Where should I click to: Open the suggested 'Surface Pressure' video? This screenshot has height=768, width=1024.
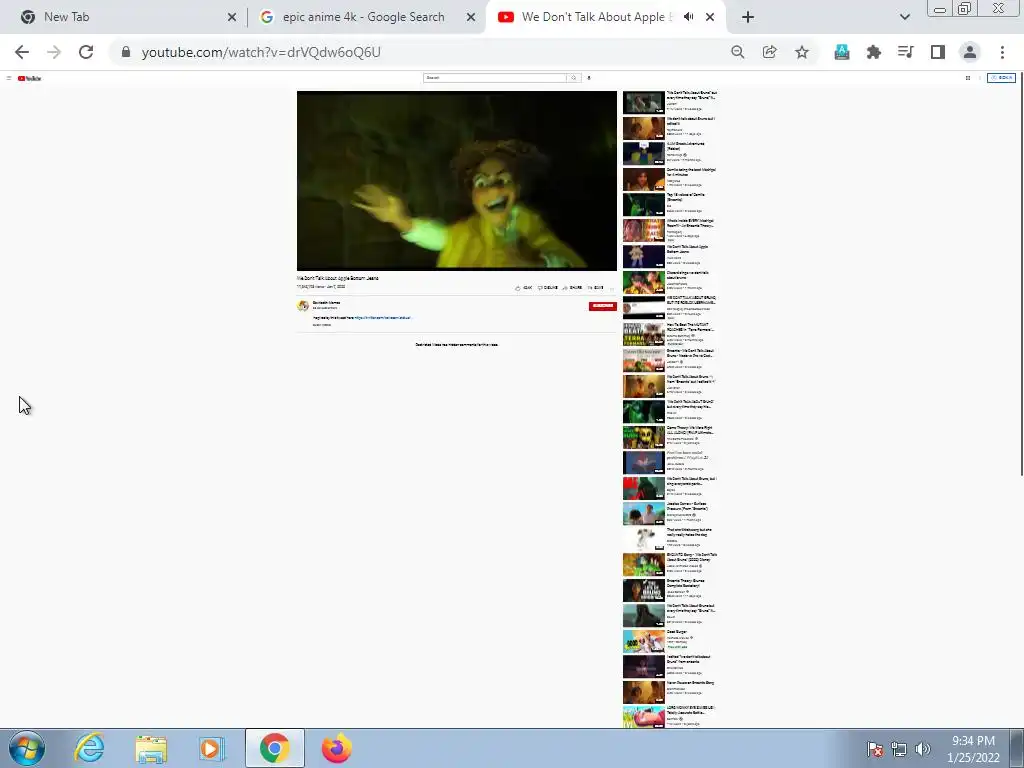[x=670, y=513]
